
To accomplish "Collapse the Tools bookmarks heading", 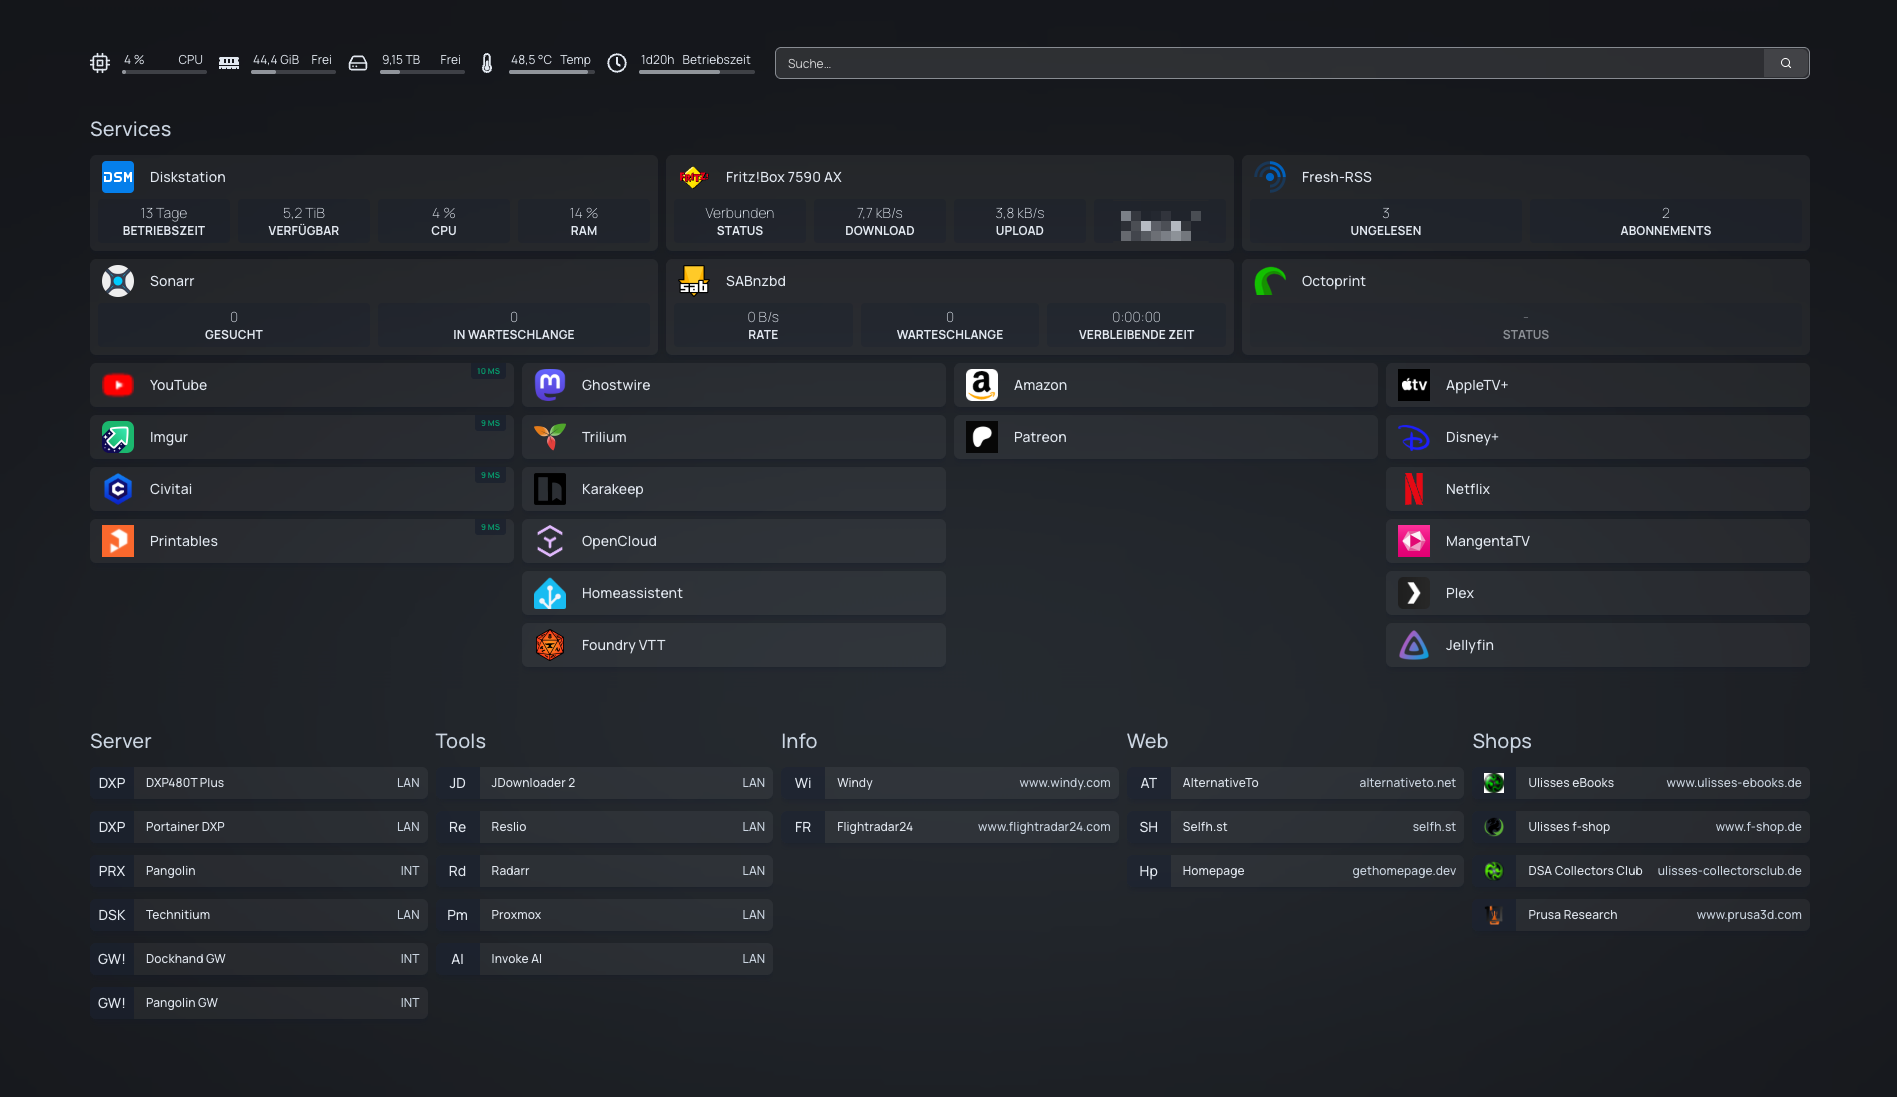I will coord(460,741).
